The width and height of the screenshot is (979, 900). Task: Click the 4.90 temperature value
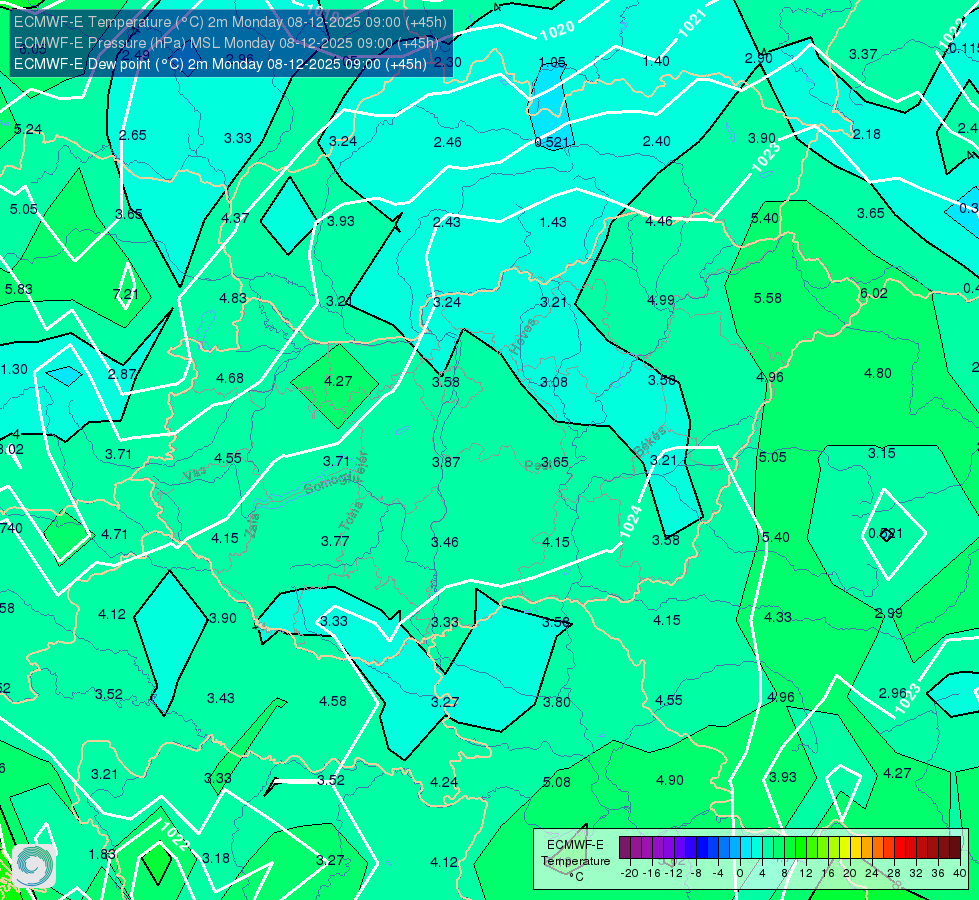tap(669, 780)
